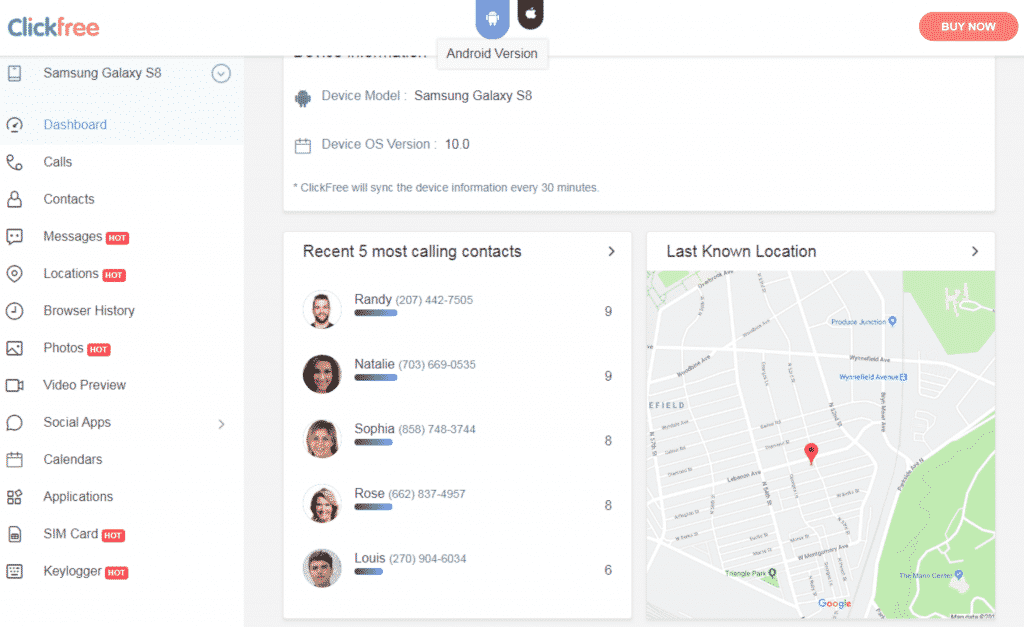Switch to the Android Version tab
1024x627 pixels.
492,20
